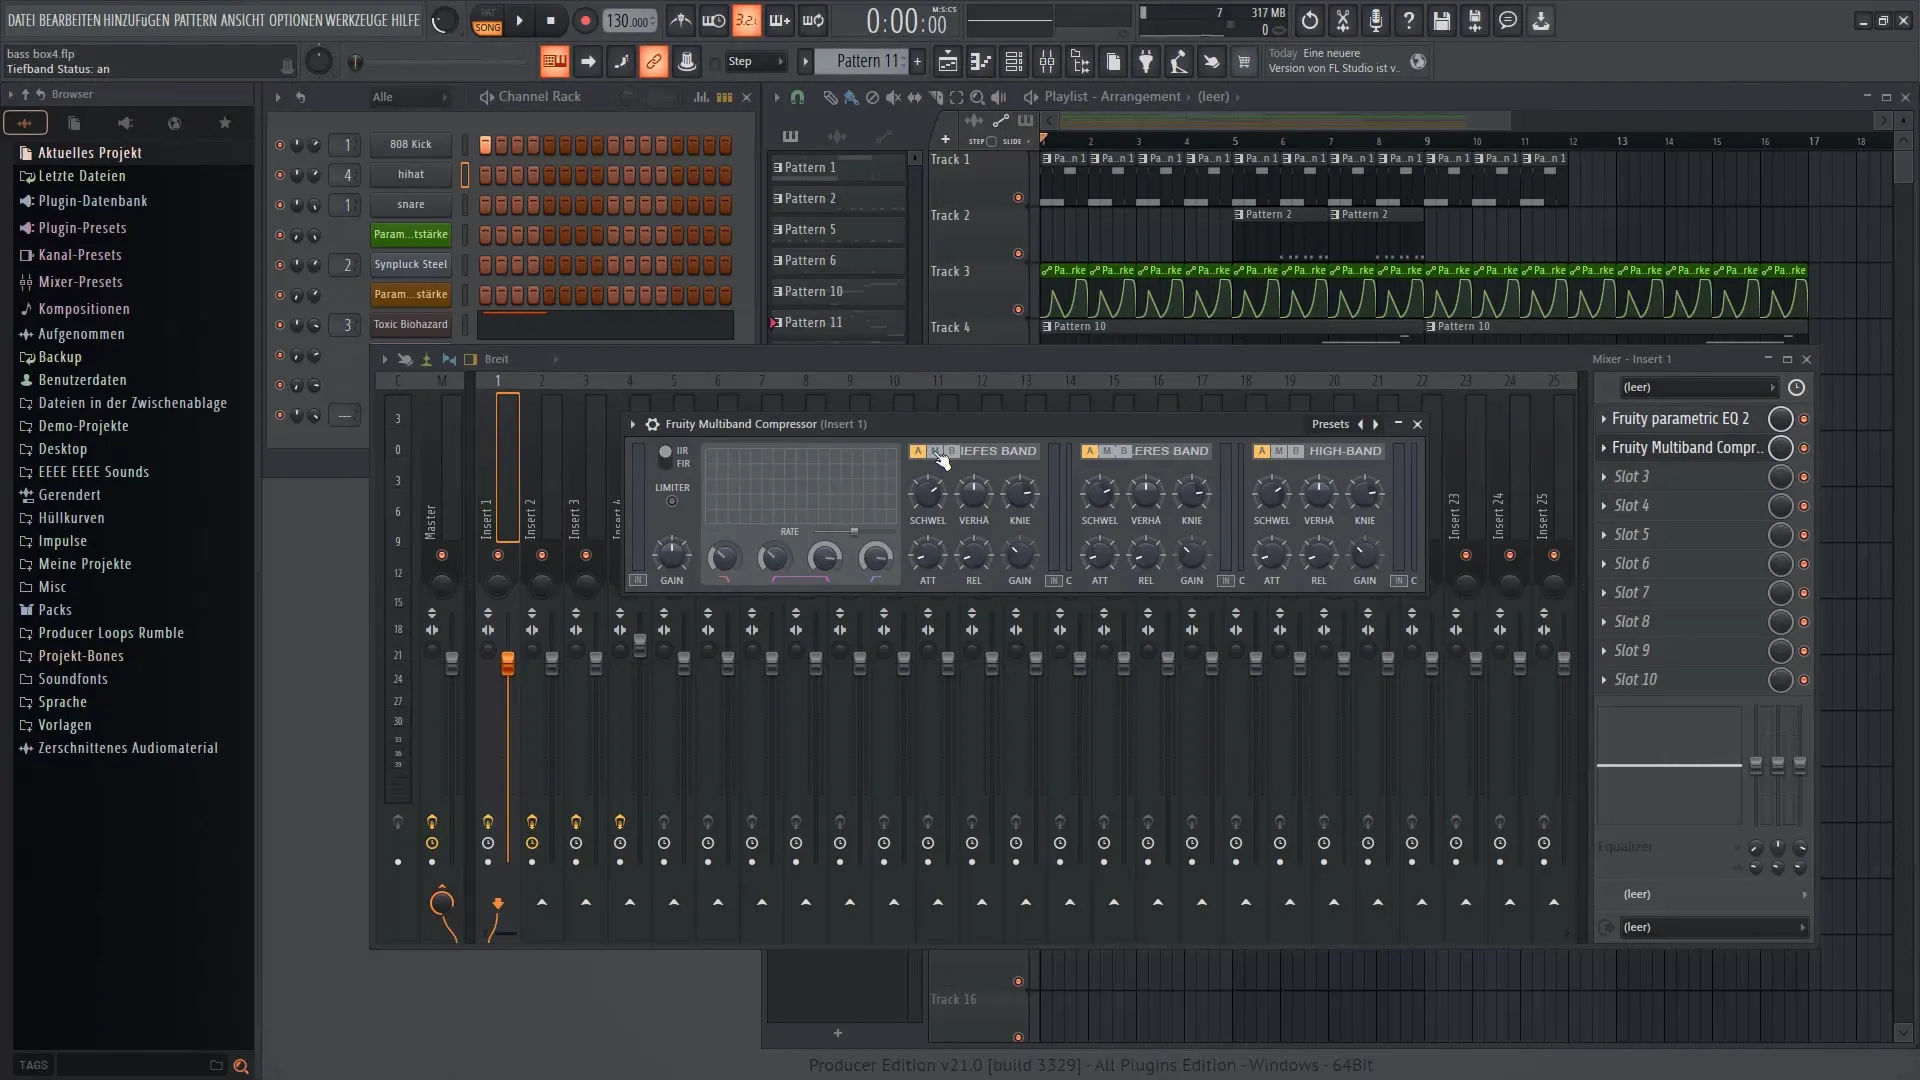
Task: Open channel rack graph editor icon
Action: click(x=702, y=97)
